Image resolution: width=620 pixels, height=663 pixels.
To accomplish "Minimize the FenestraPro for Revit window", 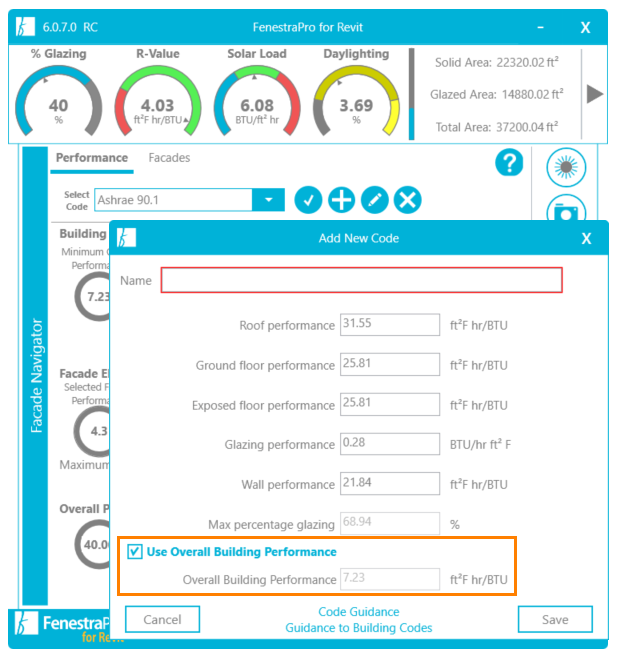I will pos(540,27).
